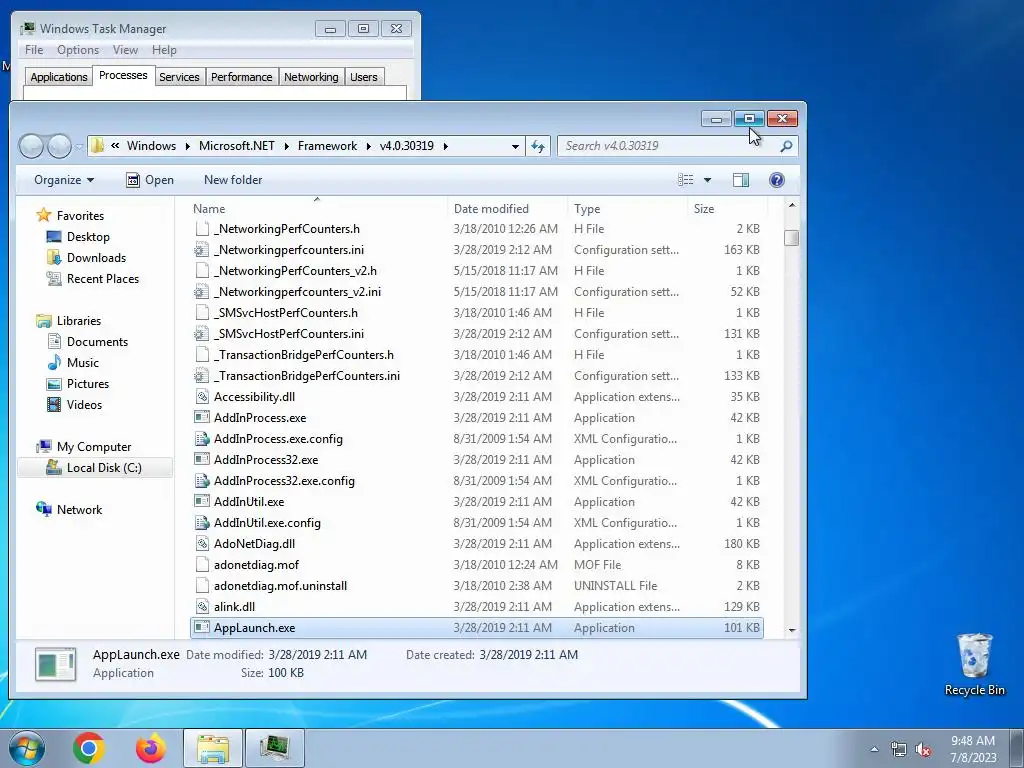
Task: Click the Change your view icon
Action: 686,180
